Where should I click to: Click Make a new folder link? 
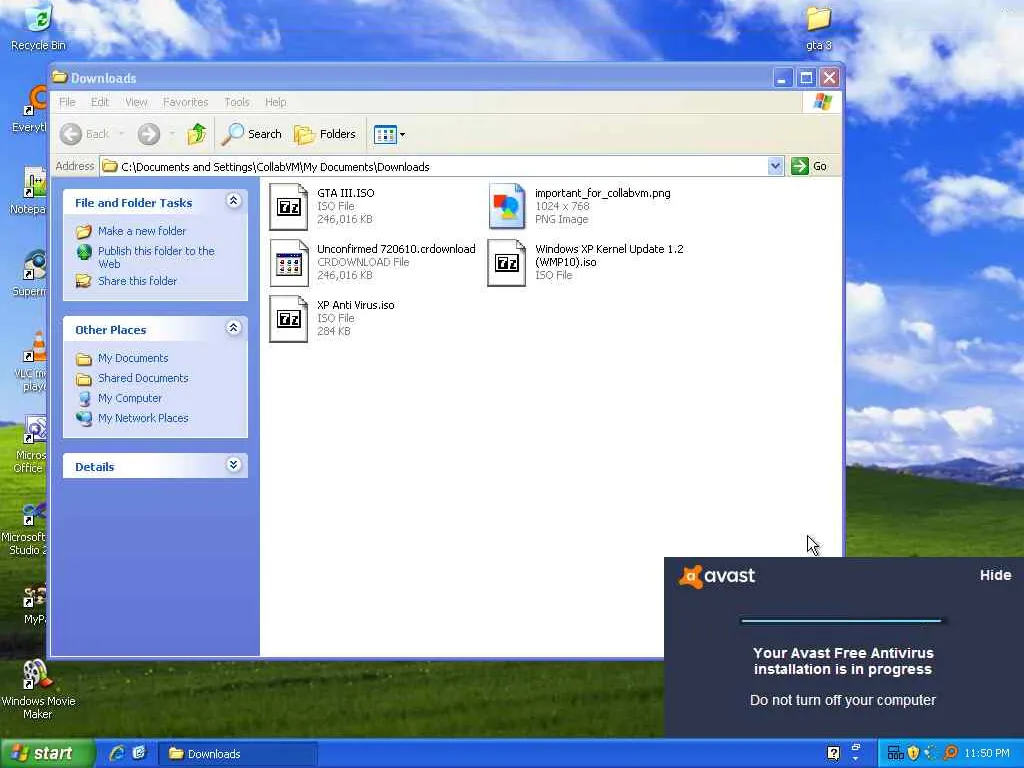(x=142, y=231)
